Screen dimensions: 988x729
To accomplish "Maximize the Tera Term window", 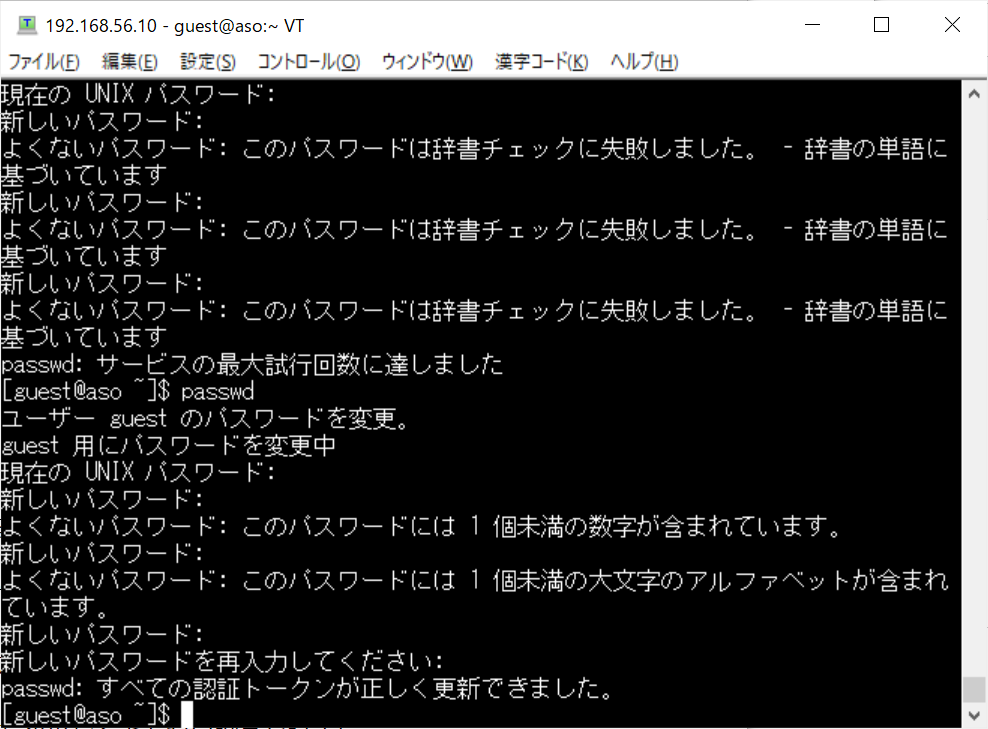I will 882,25.
